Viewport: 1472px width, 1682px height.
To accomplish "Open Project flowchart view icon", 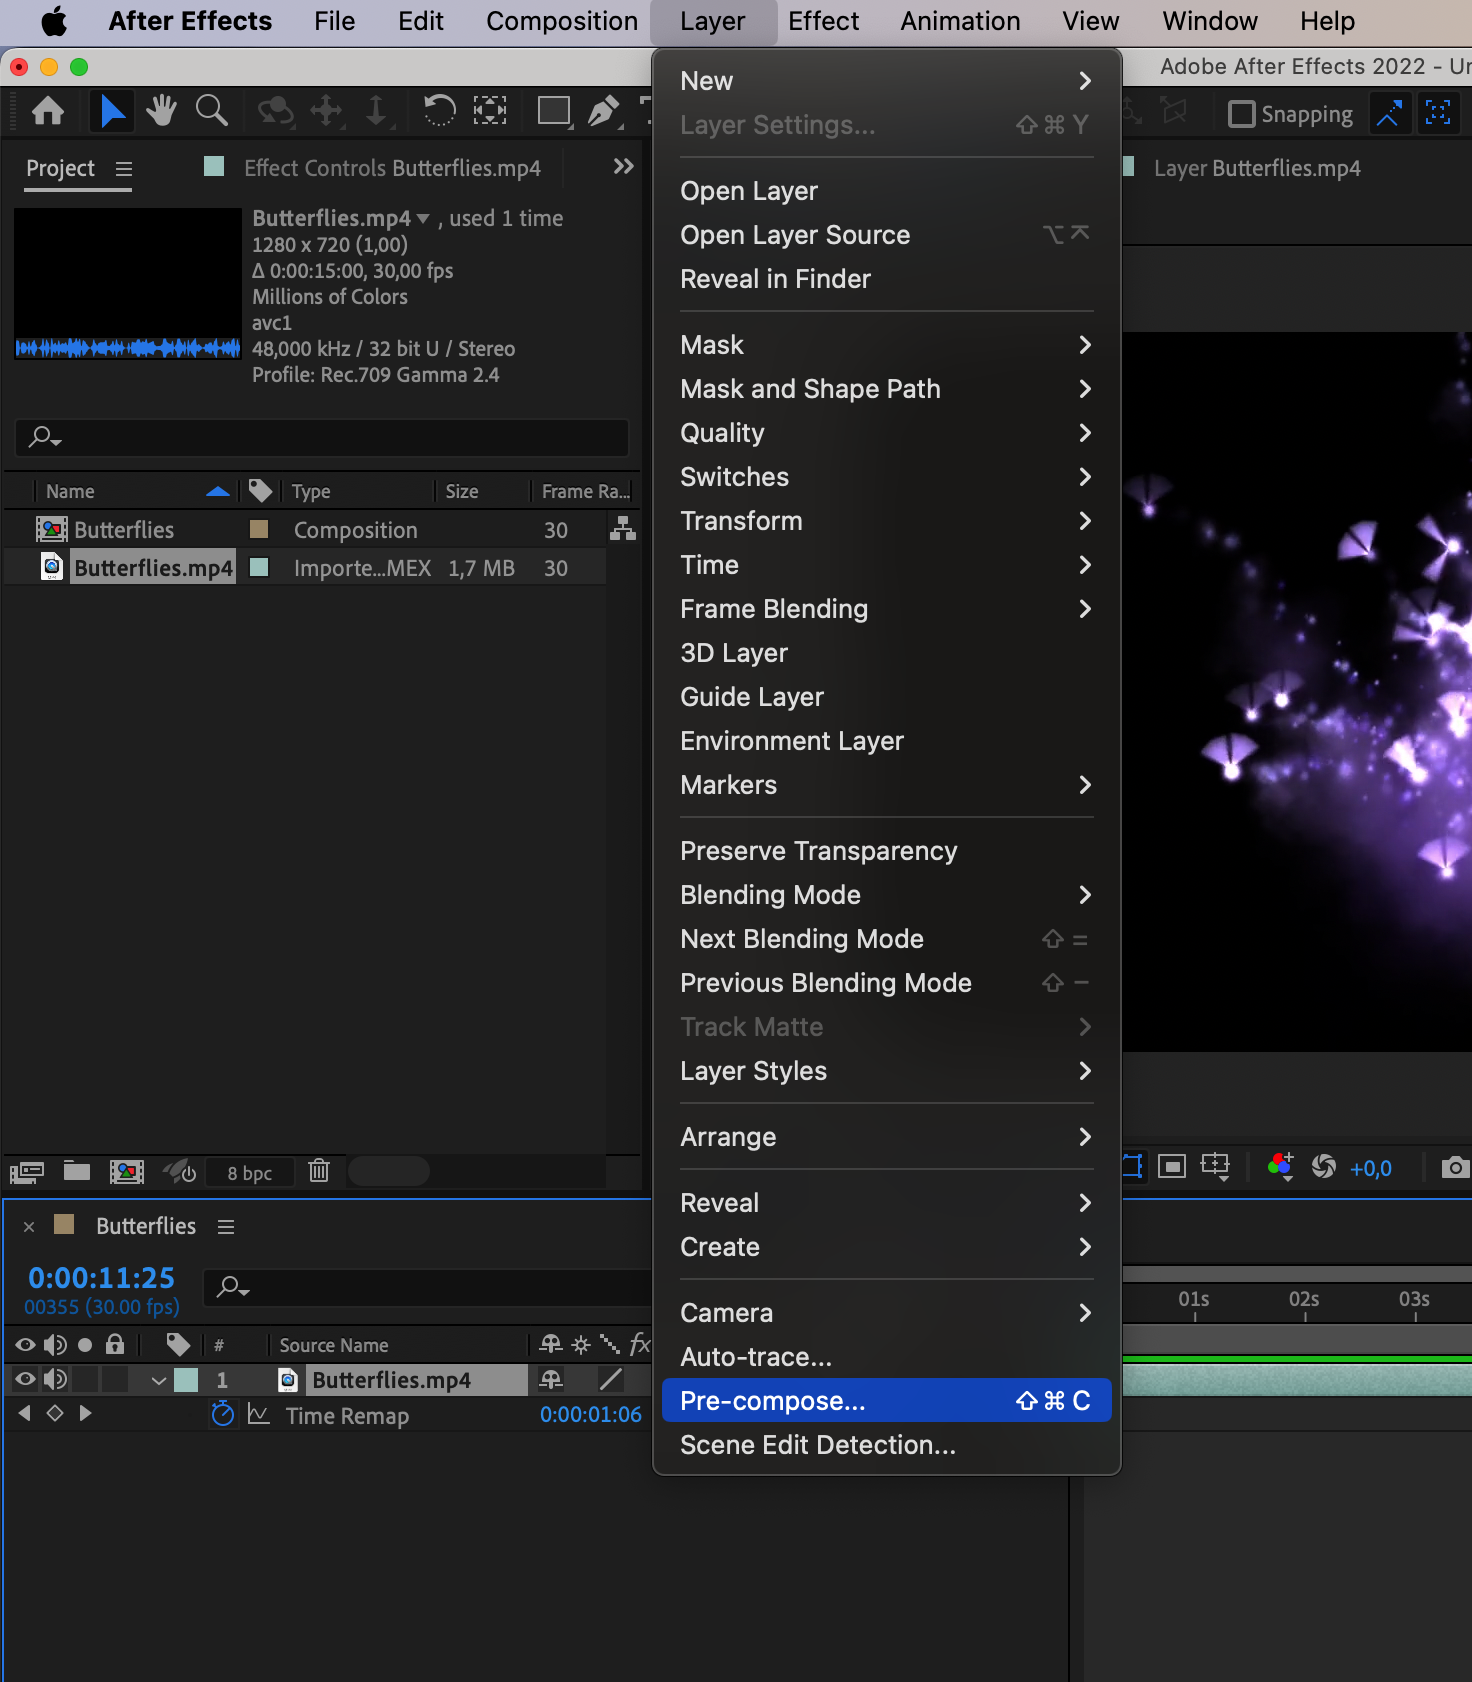I will [x=623, y=529].
